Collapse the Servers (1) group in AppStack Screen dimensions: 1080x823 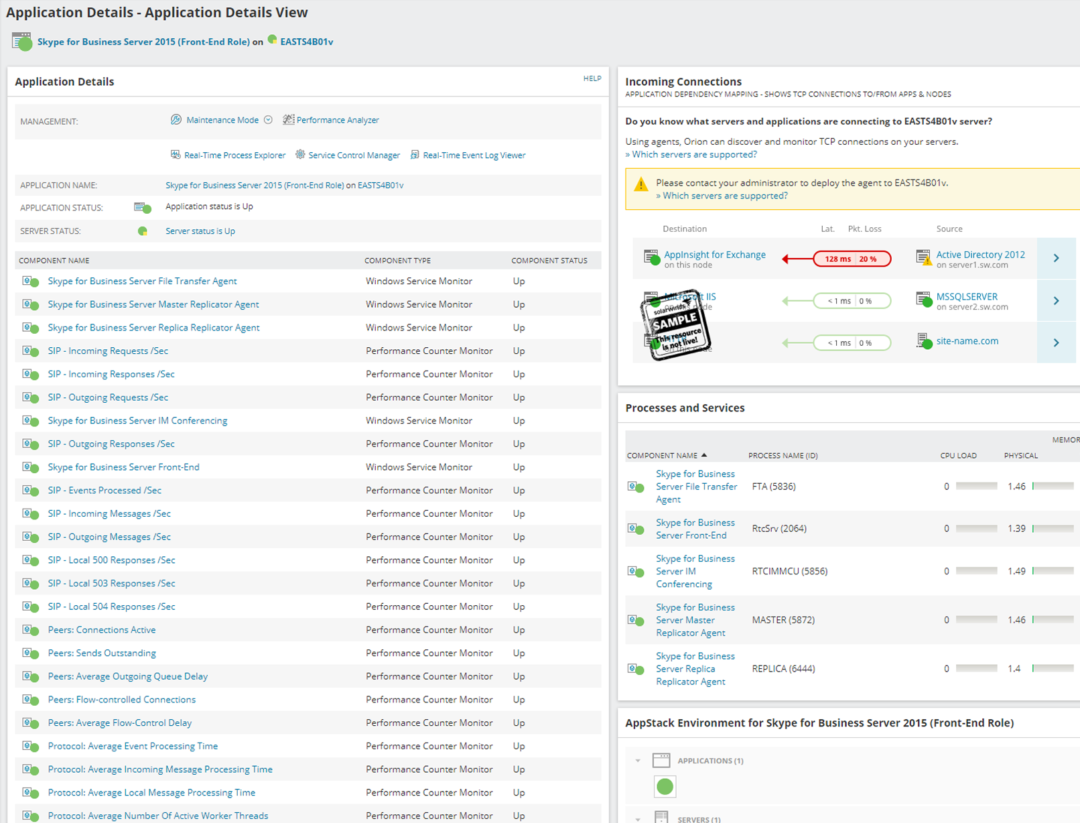pos(638,820)
